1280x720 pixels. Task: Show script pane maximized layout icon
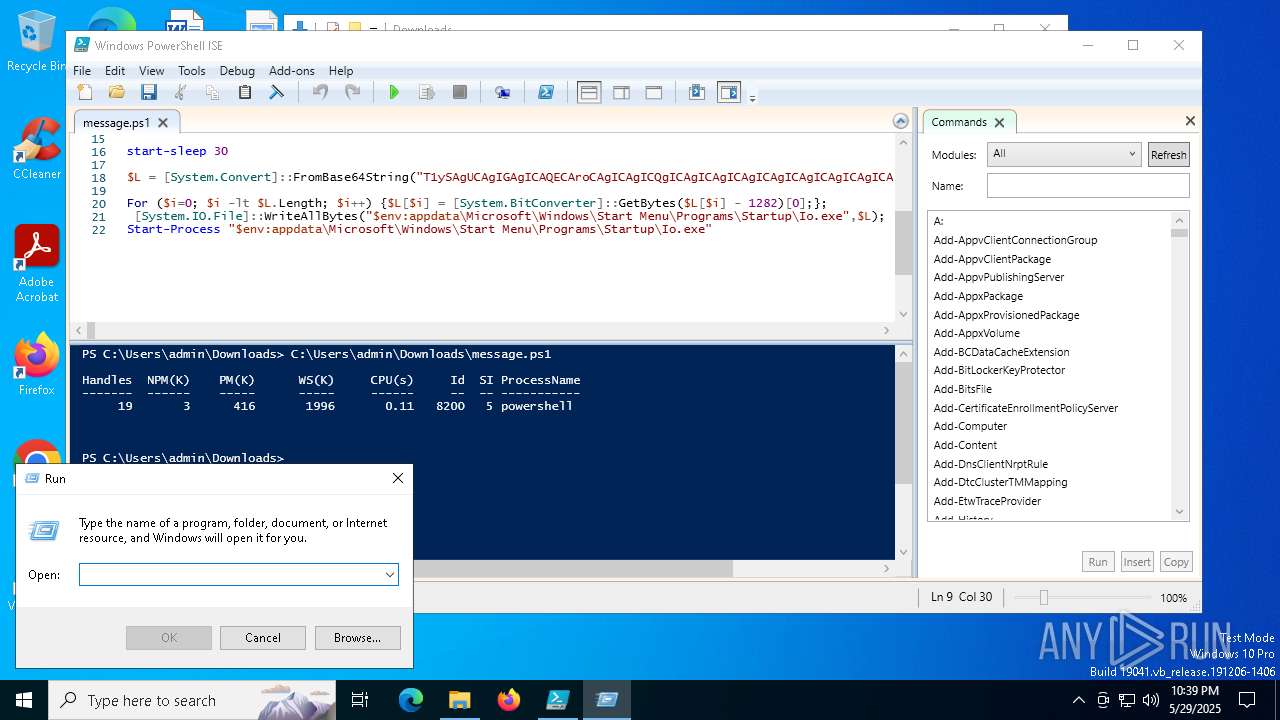tap(654, 92)
